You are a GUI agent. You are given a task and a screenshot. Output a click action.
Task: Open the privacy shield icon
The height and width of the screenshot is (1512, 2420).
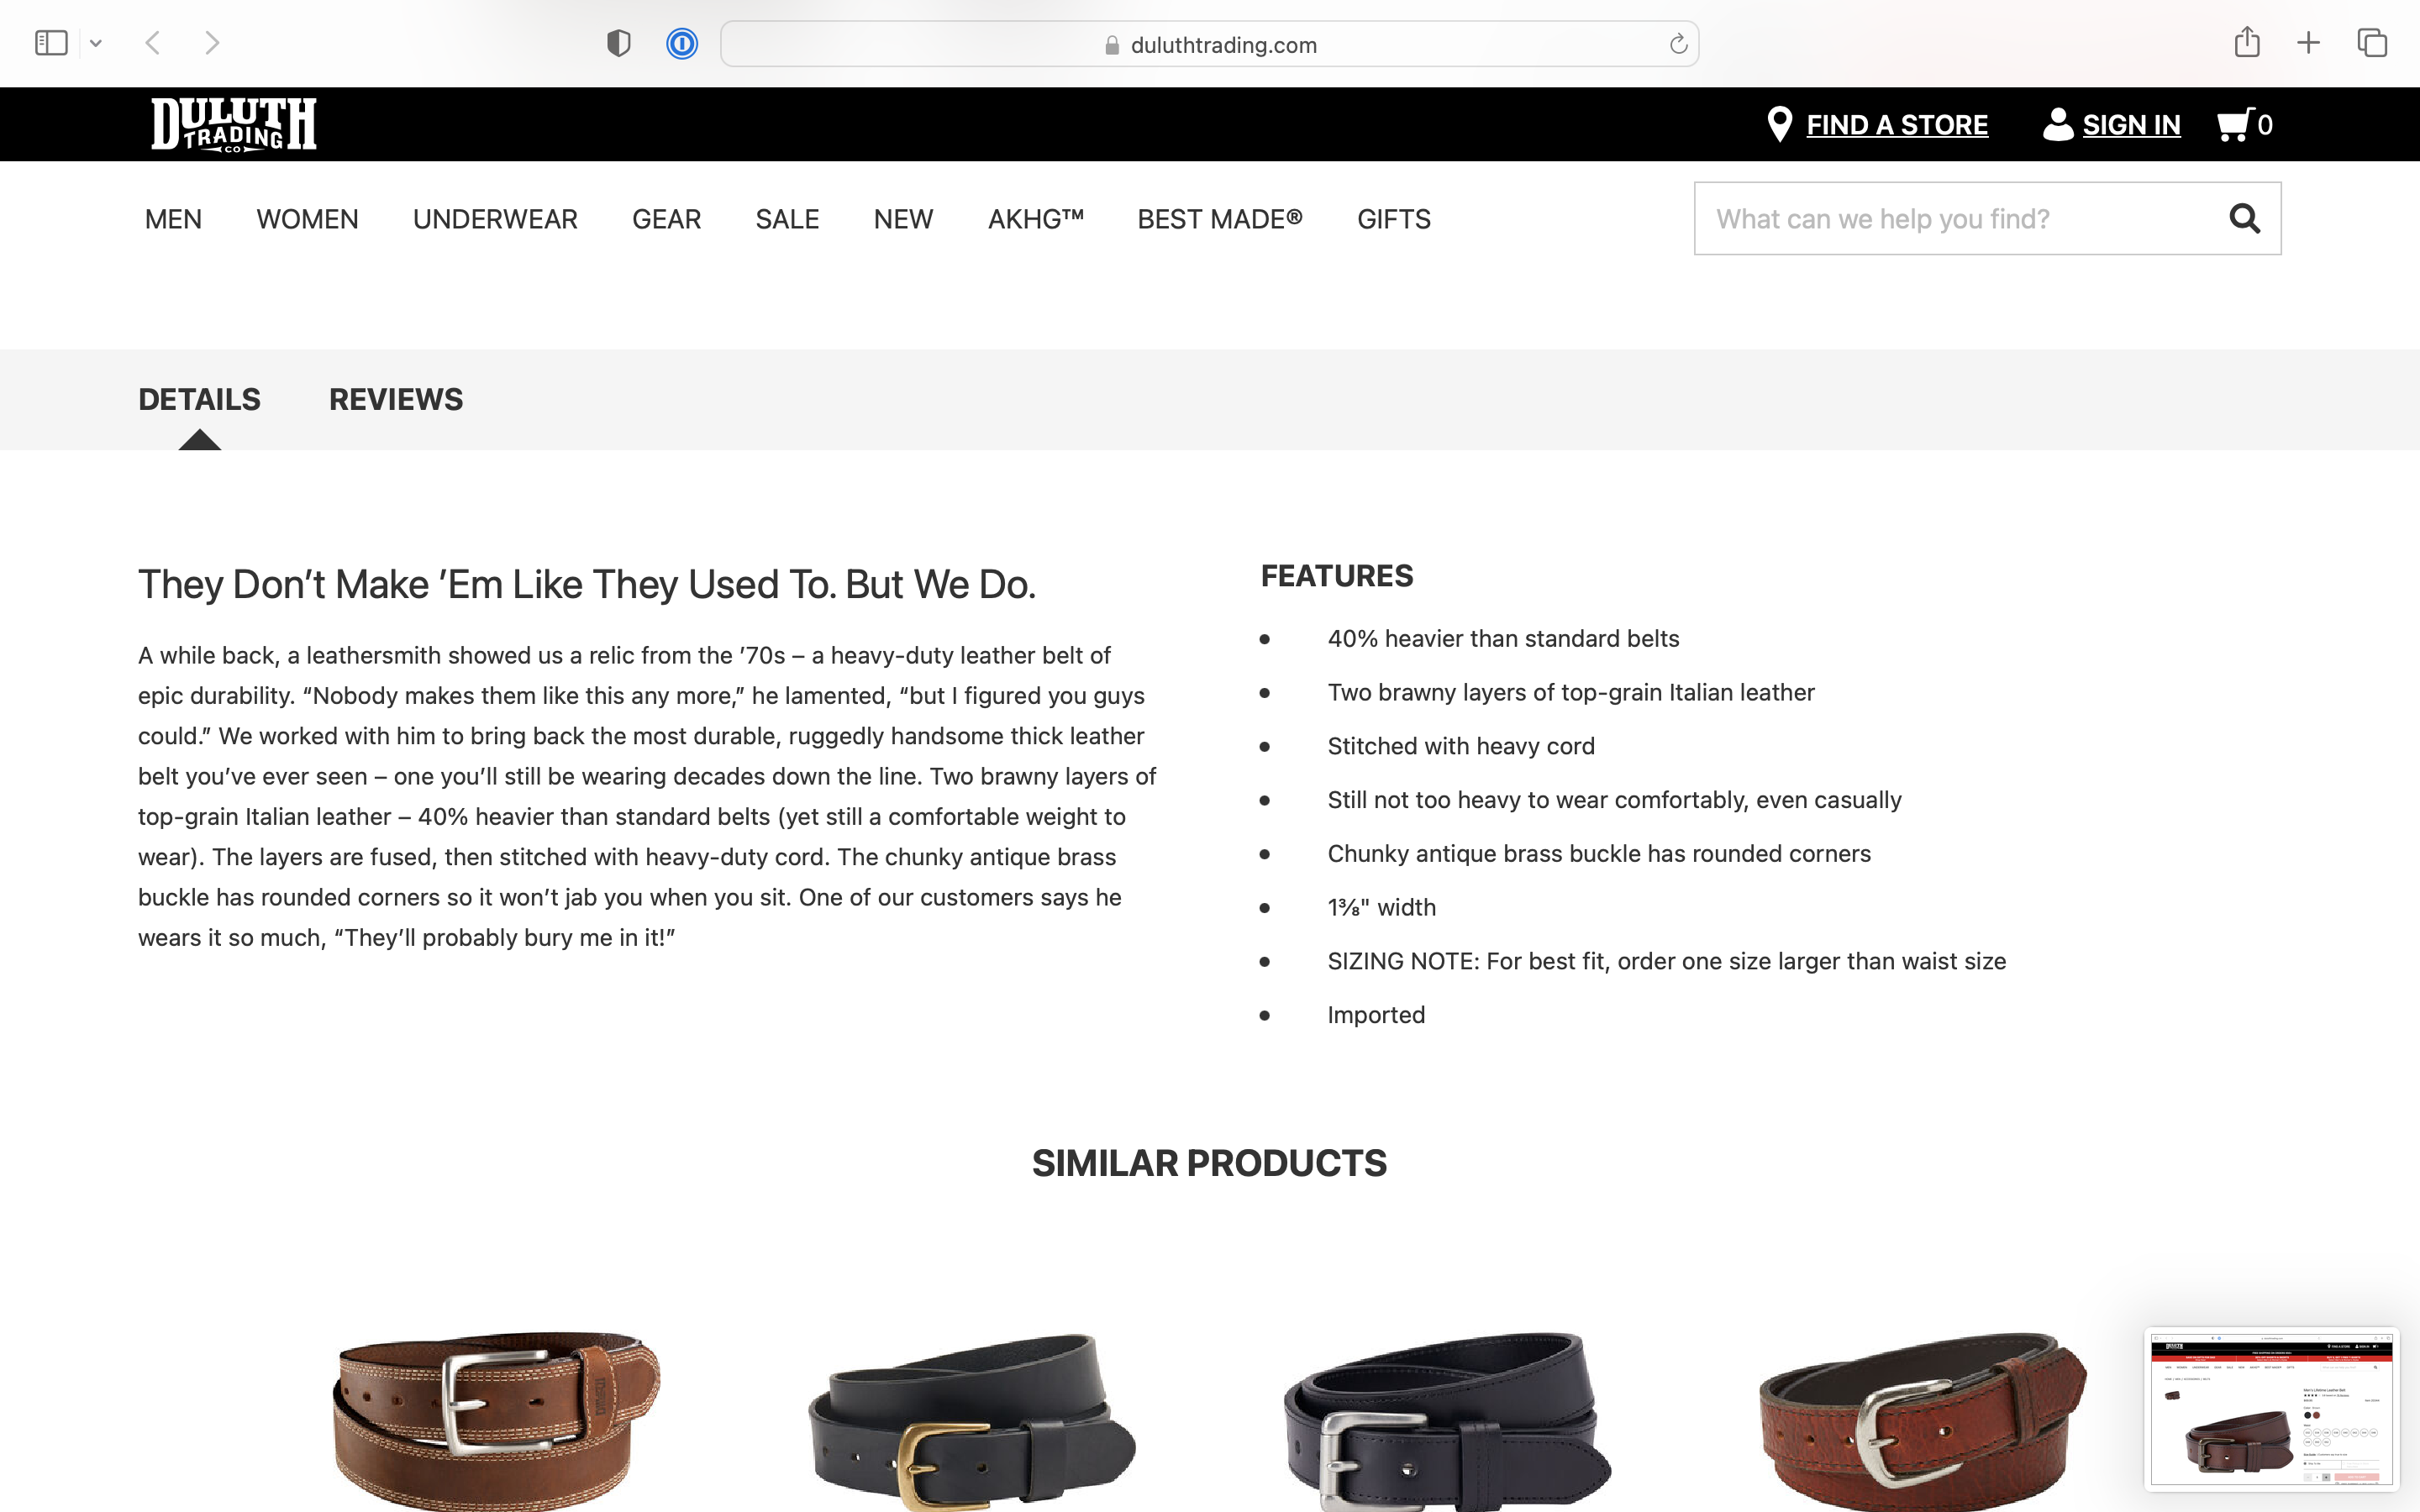619,43
